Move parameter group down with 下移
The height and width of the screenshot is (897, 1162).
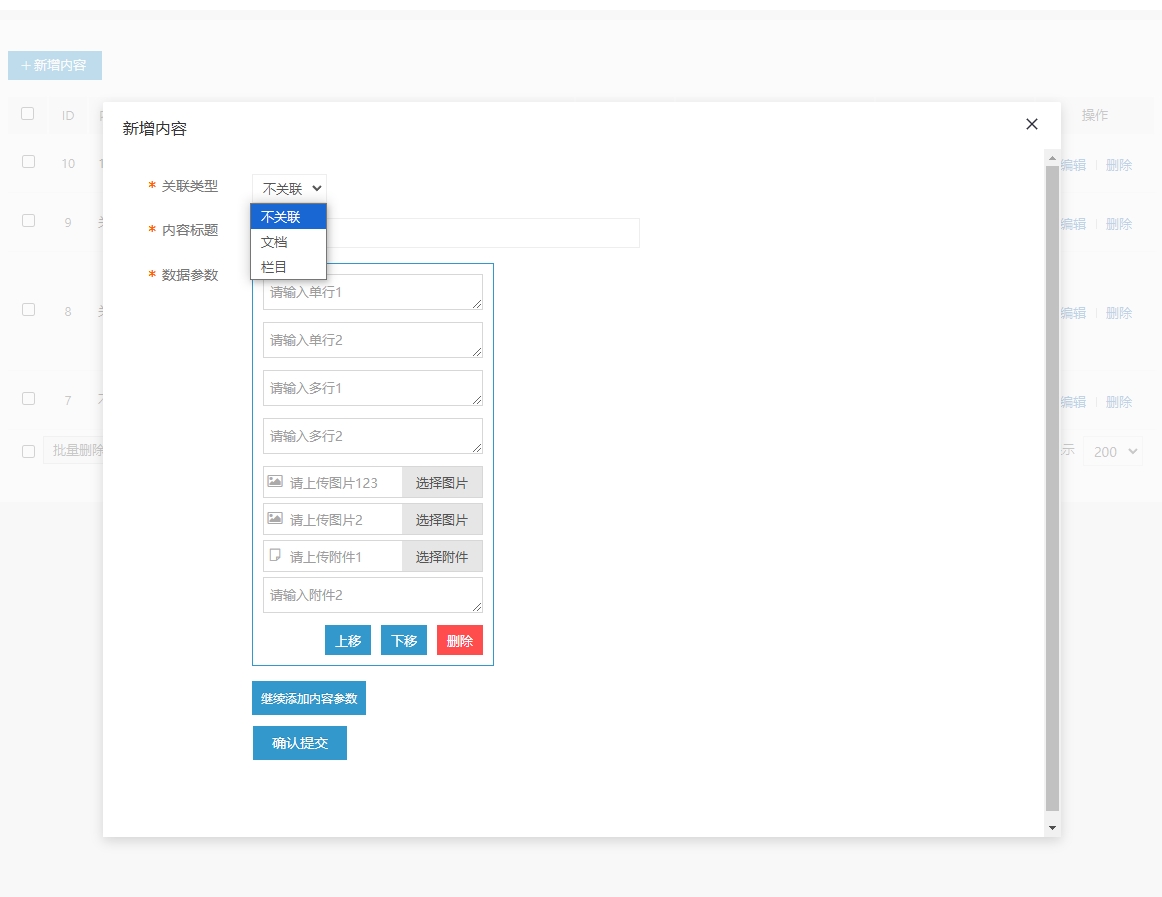pyautogui.click(x=404, y=641)
